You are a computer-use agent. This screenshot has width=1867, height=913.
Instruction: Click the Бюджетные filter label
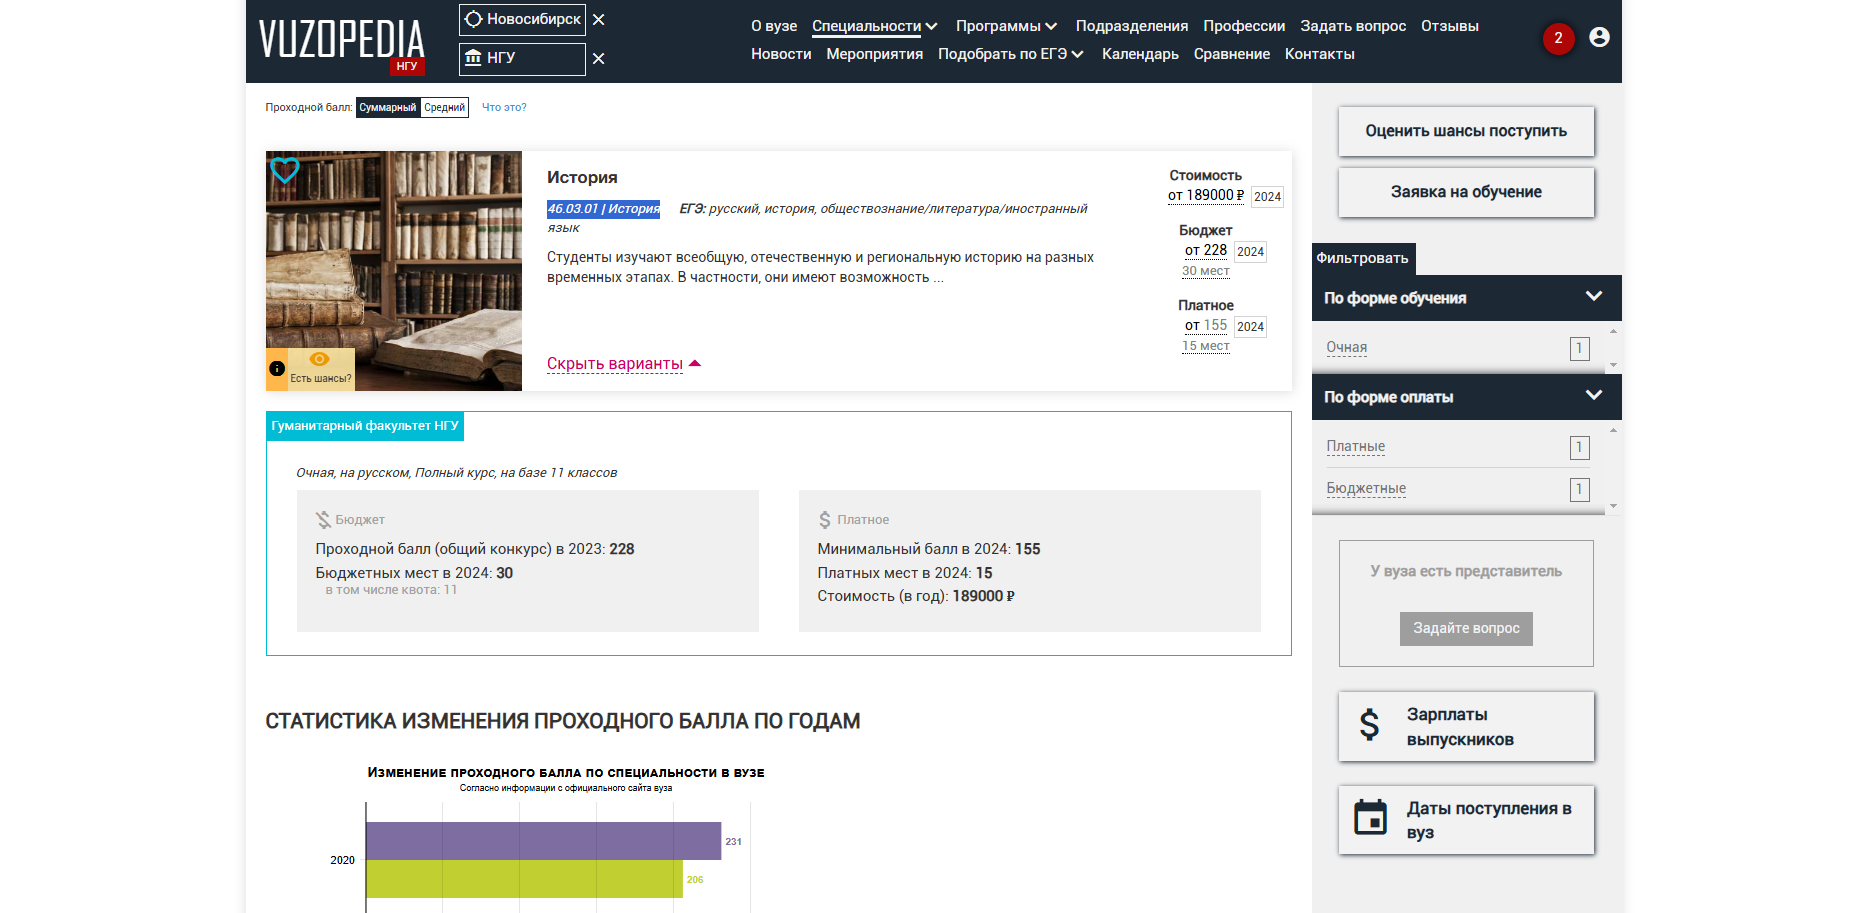[x=1366, y=489]
